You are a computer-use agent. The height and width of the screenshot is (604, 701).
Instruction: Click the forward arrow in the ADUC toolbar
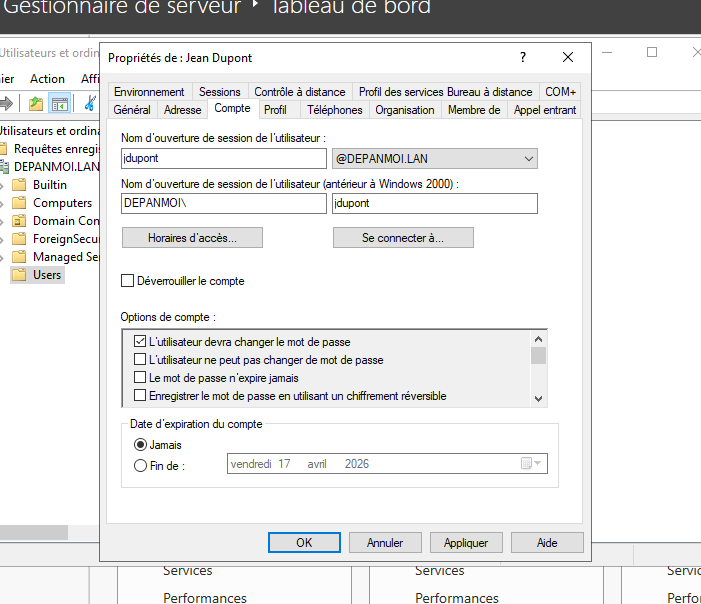click(x=6, y=104)
